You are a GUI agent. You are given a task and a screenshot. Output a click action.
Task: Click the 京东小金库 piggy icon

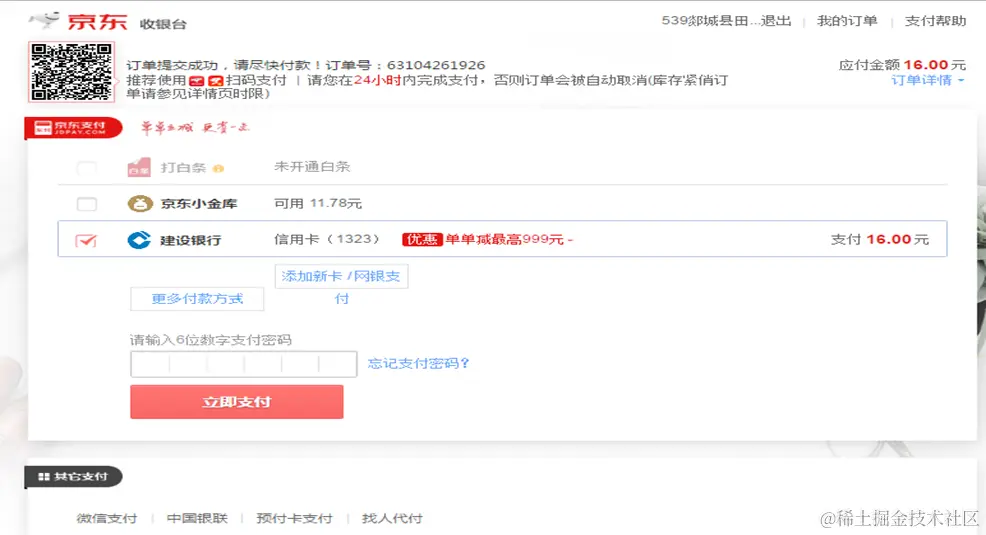tap(140, 203)
